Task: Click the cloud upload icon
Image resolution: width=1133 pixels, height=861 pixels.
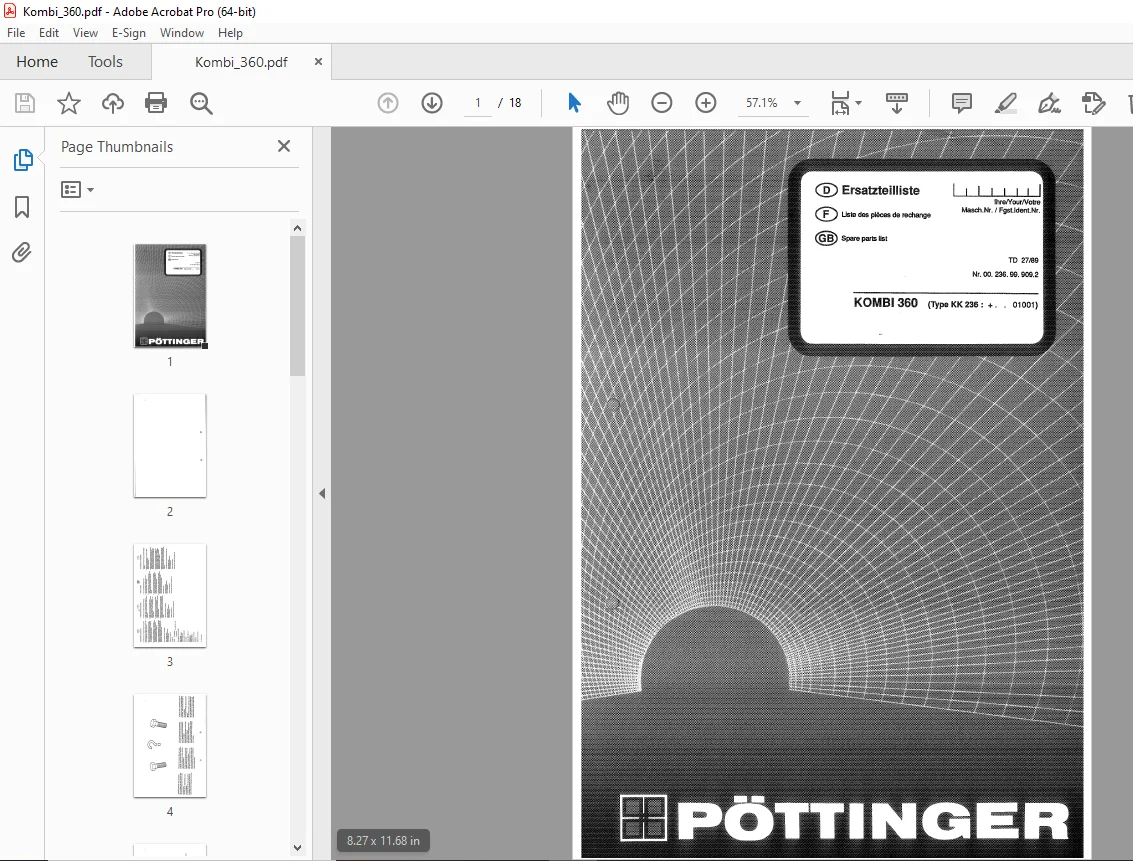Action: [x=112, y=103]
